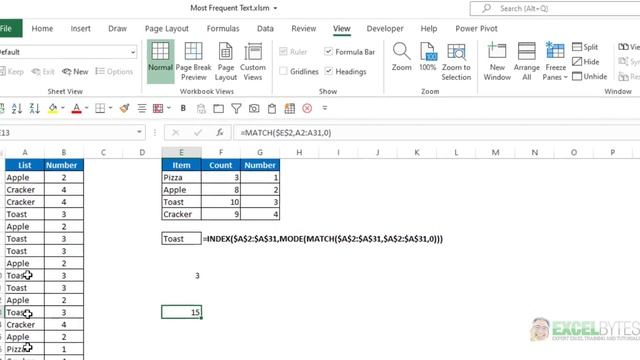The width and height of the screenshot is (640, 360).
Task: Expand the Name Box dropdown
Action: click(139, 132)
